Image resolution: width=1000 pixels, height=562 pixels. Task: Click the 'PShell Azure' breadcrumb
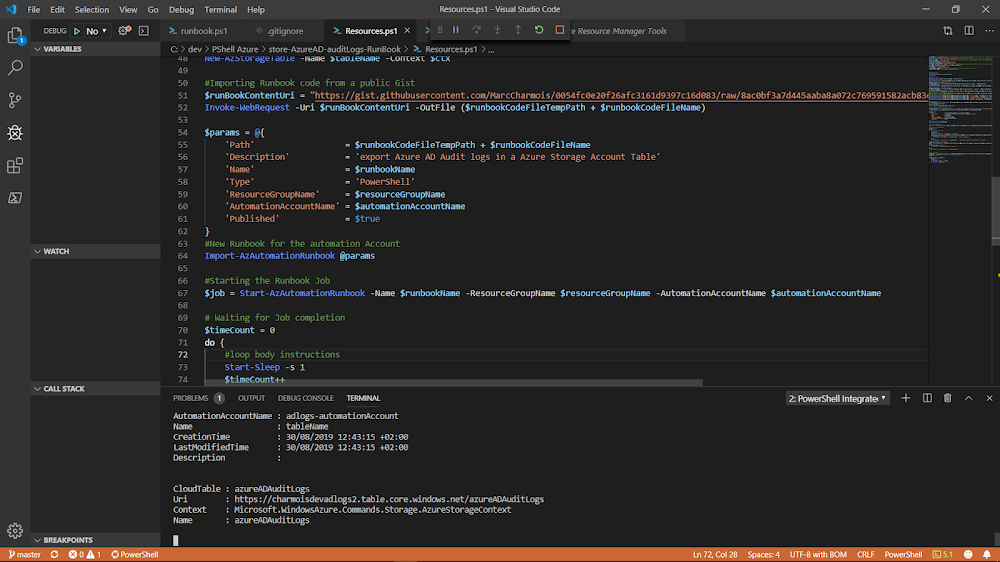[235, 49]
